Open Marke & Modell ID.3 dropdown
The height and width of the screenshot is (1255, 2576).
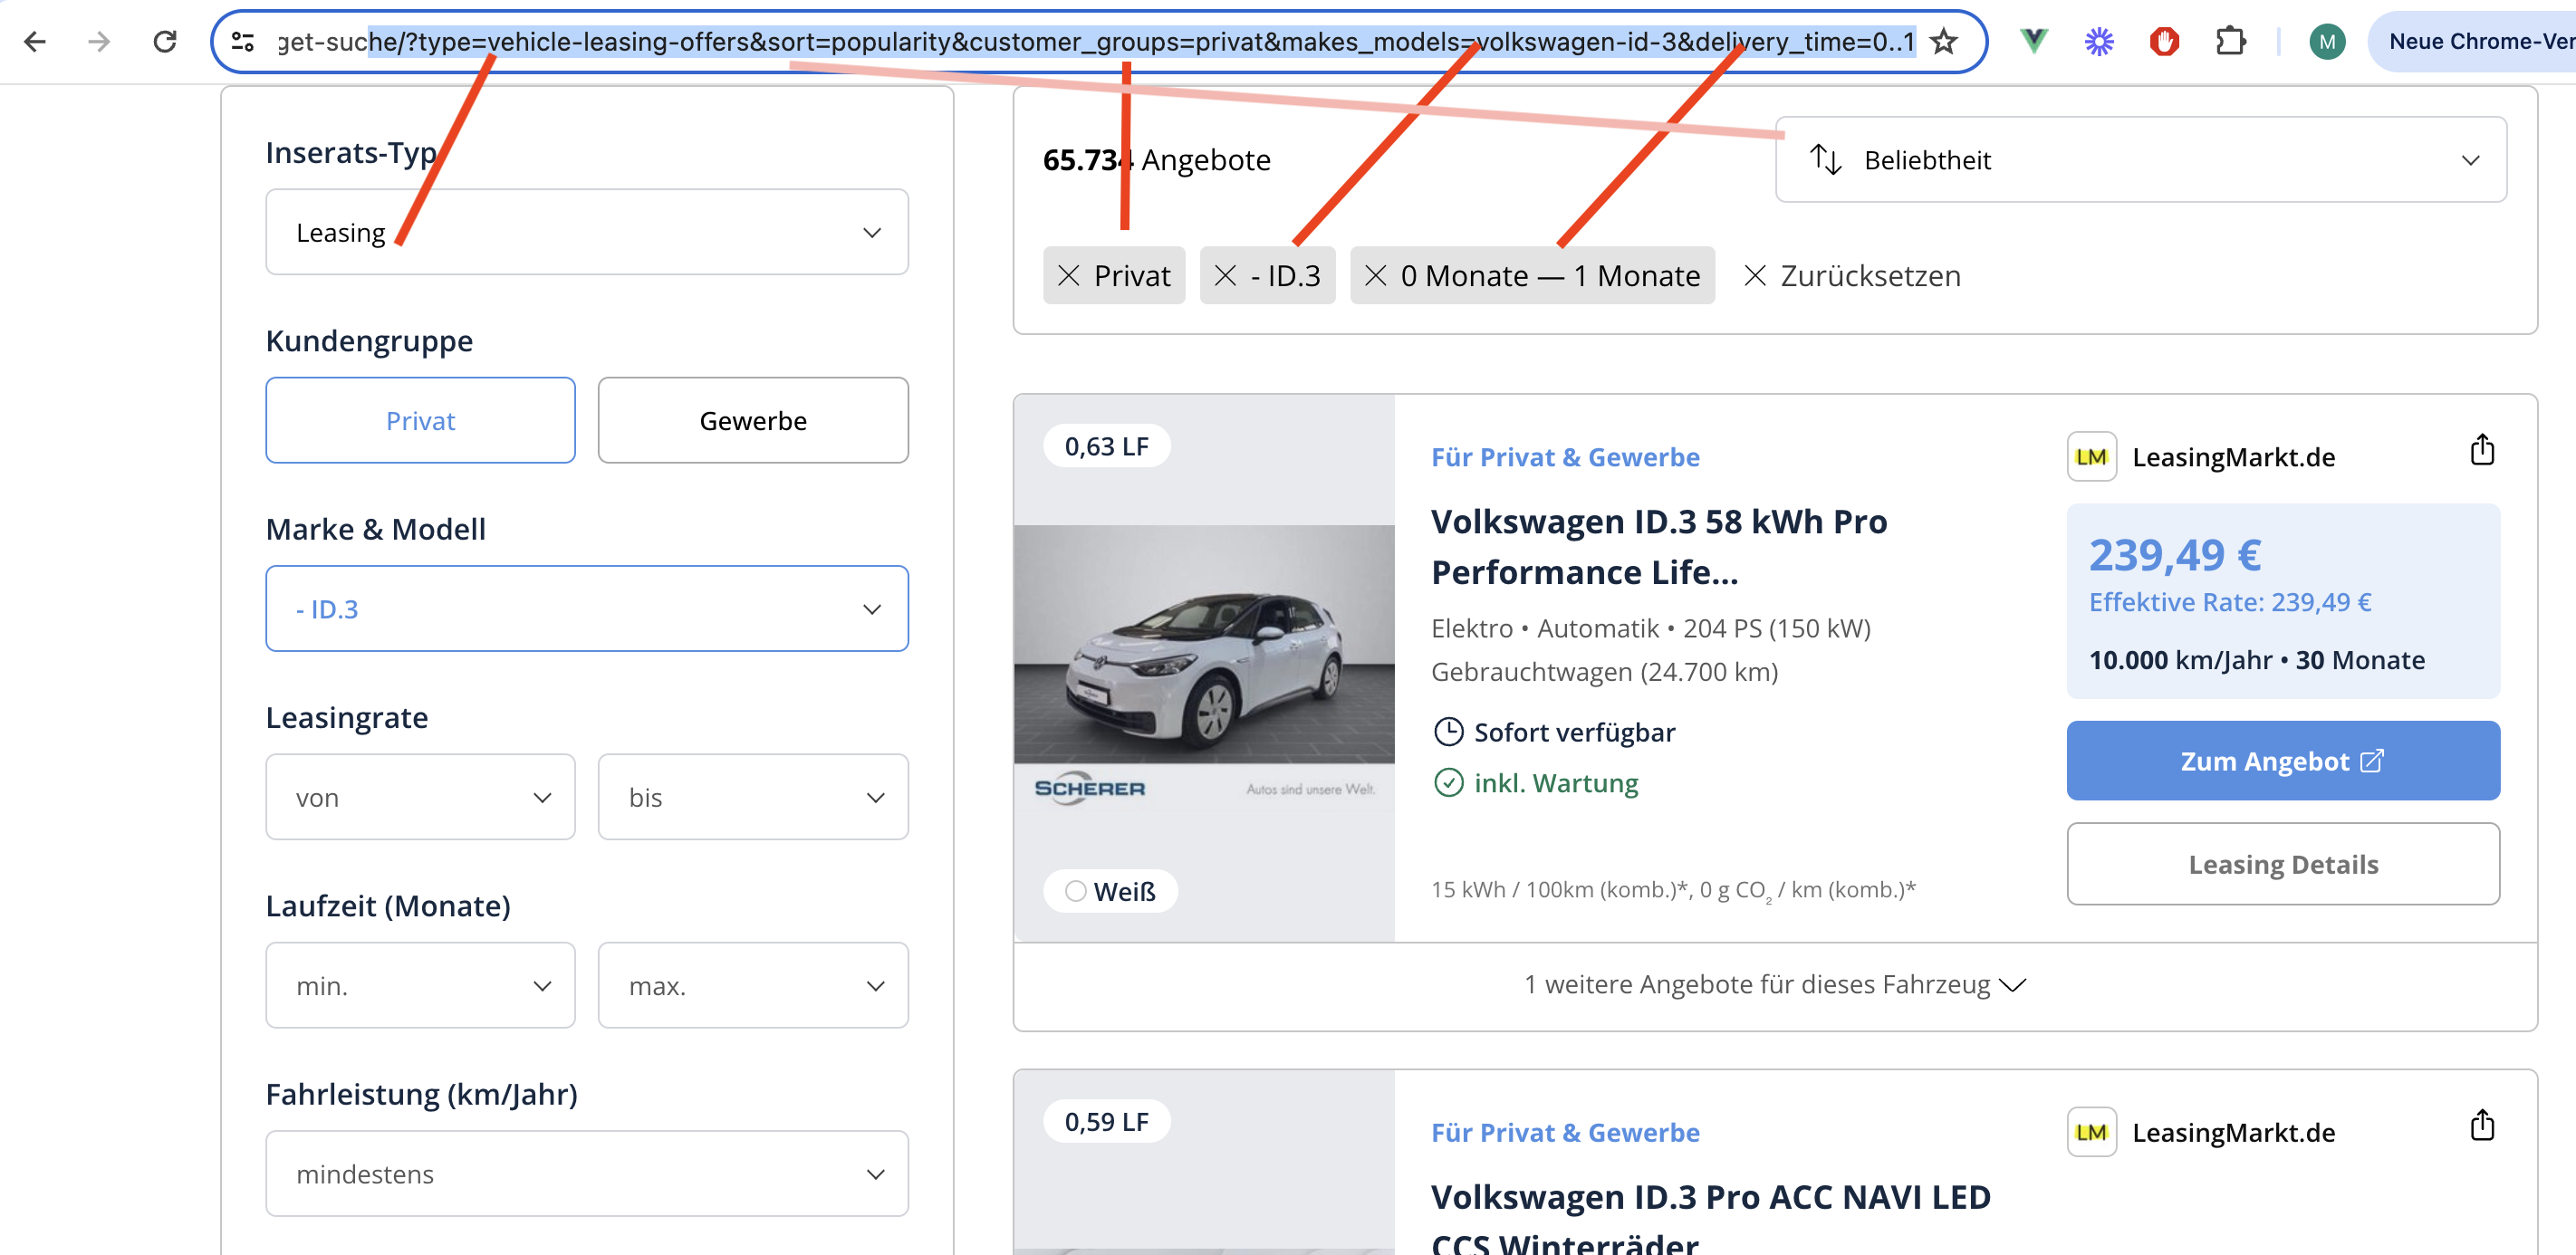tap(587, 609)
